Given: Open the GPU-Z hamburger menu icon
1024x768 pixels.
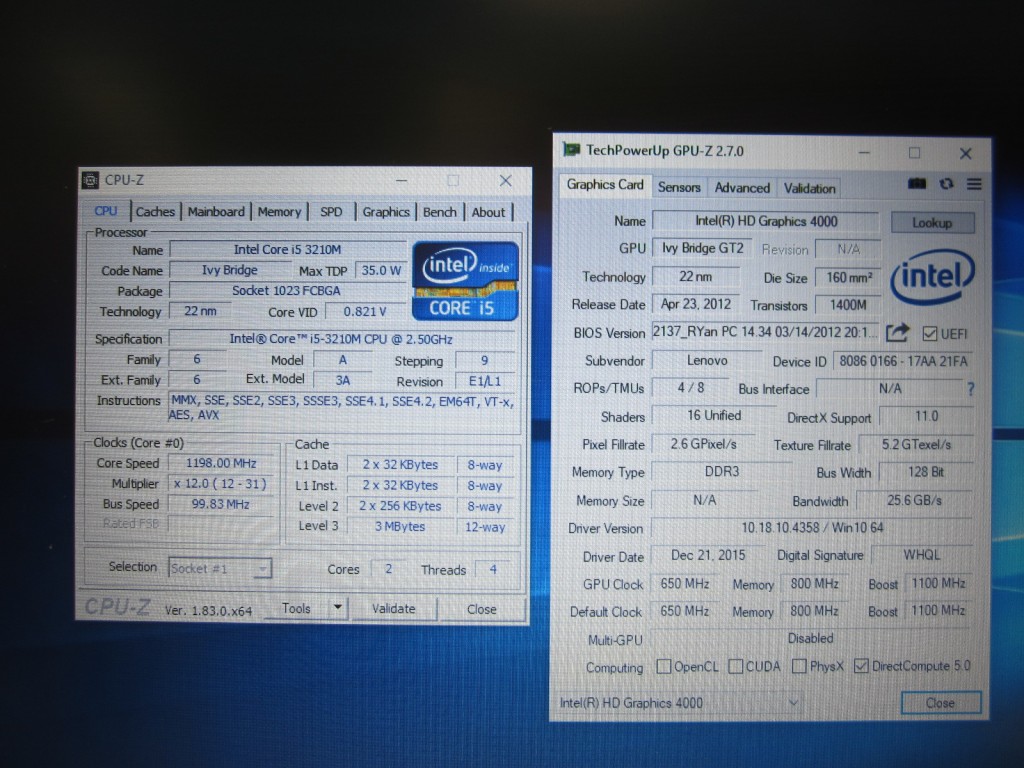Looking at the screenshot, I should coord(974,184).
